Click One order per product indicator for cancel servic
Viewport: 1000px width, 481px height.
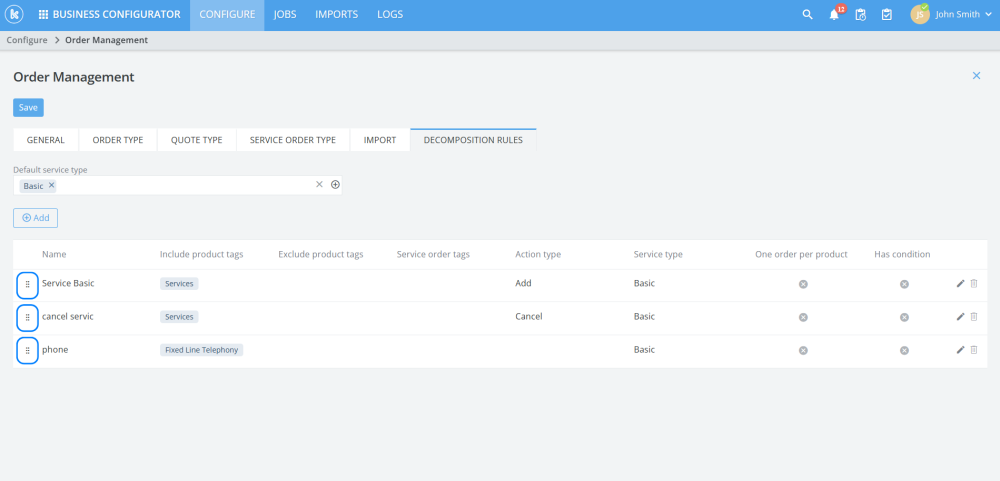(803, 317)
